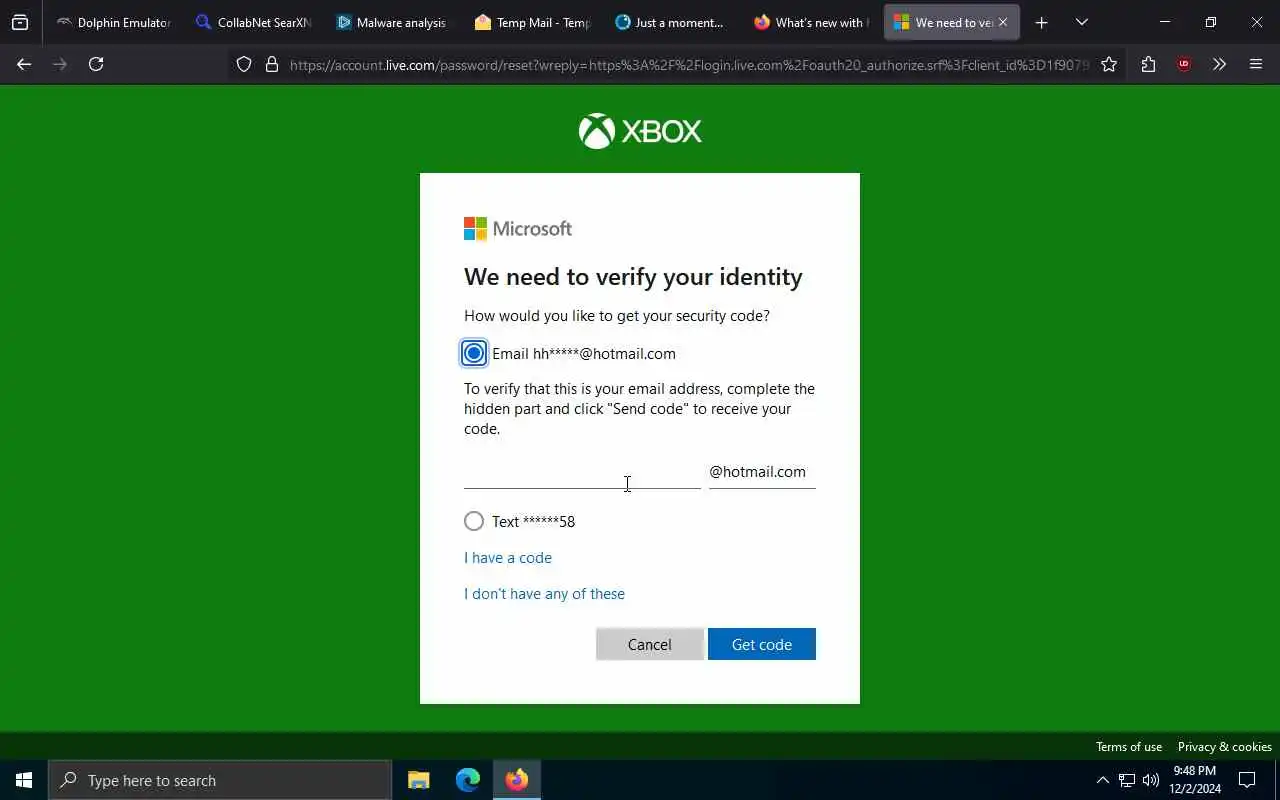Switch to Malware analysis tab
Viewport: 1280px width, 800px height.
[x=392, y=22]
